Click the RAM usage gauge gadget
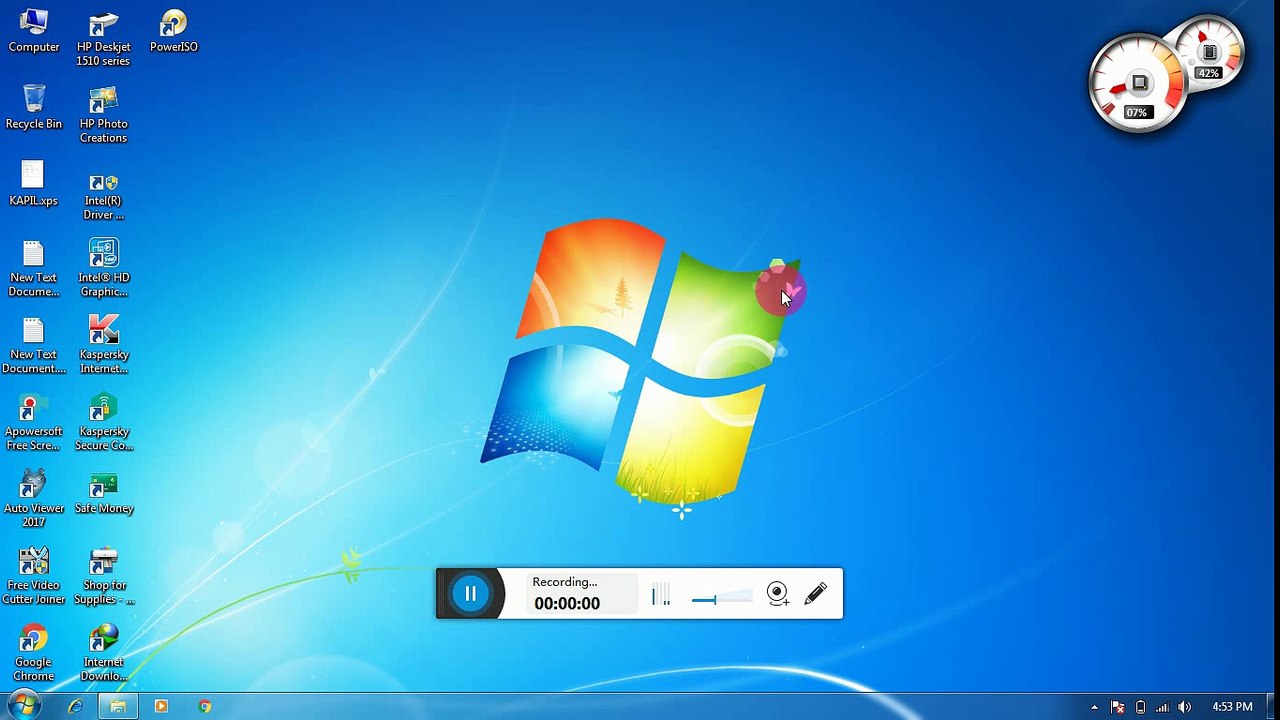This screenshot has height=720, width=1280. click(1211, 51)
